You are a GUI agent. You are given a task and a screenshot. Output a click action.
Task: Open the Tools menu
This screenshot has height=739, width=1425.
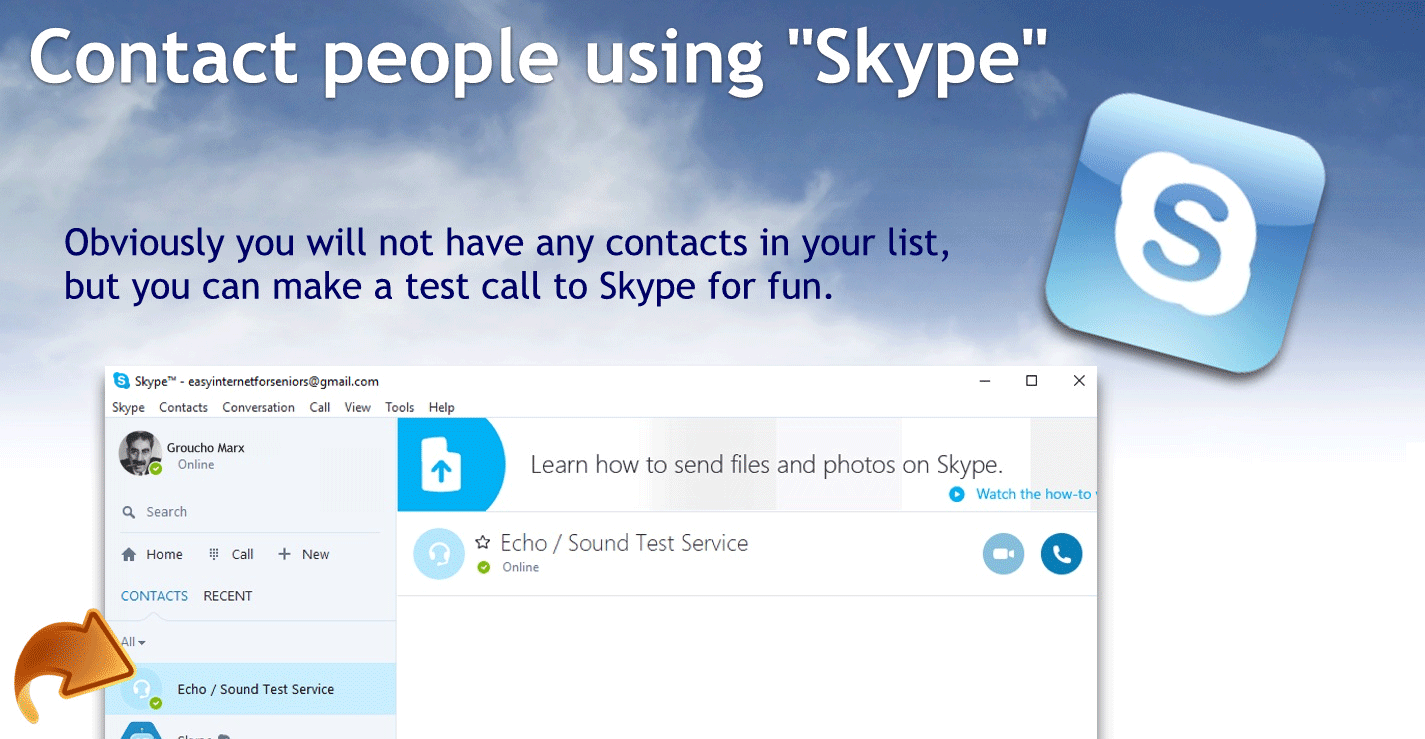tap(400, 407)
